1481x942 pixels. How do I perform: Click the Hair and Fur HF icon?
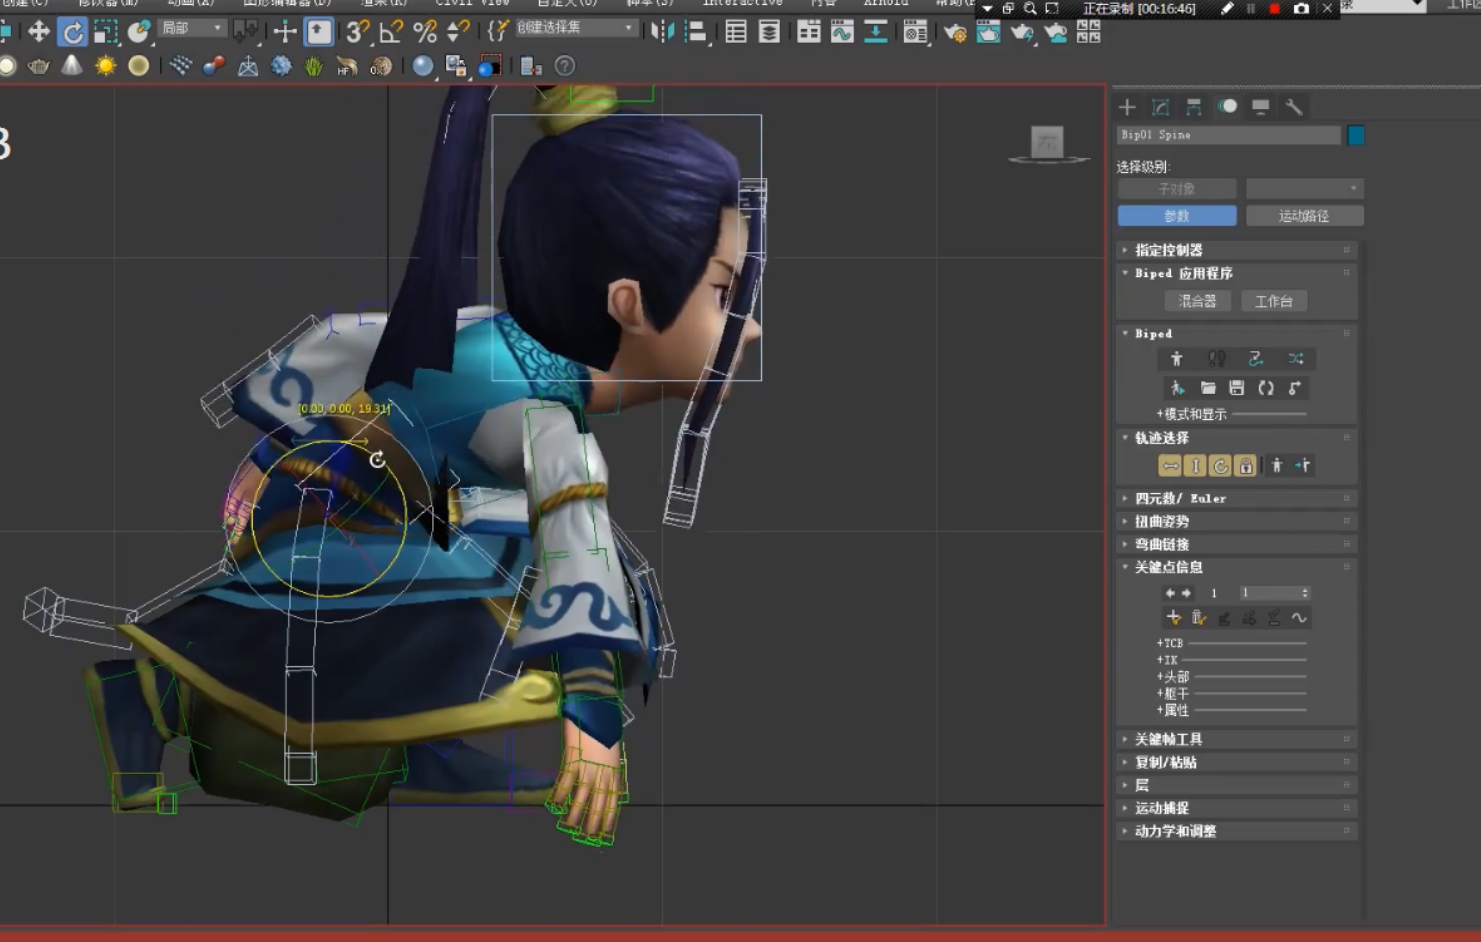click(x=347, y=66)
